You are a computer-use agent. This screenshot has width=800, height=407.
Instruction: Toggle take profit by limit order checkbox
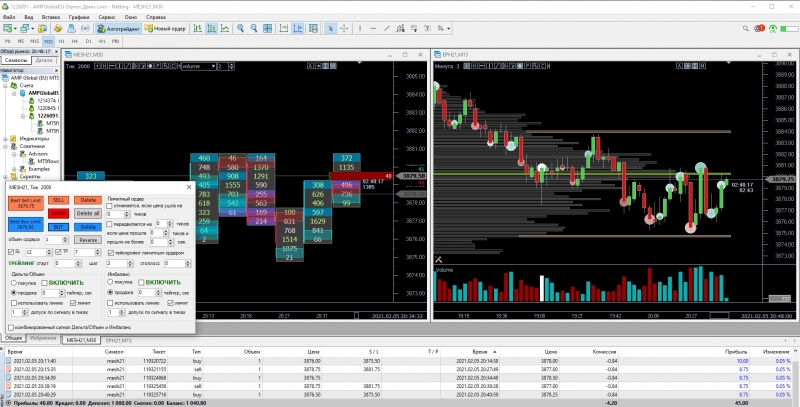(x=110, y=252)
